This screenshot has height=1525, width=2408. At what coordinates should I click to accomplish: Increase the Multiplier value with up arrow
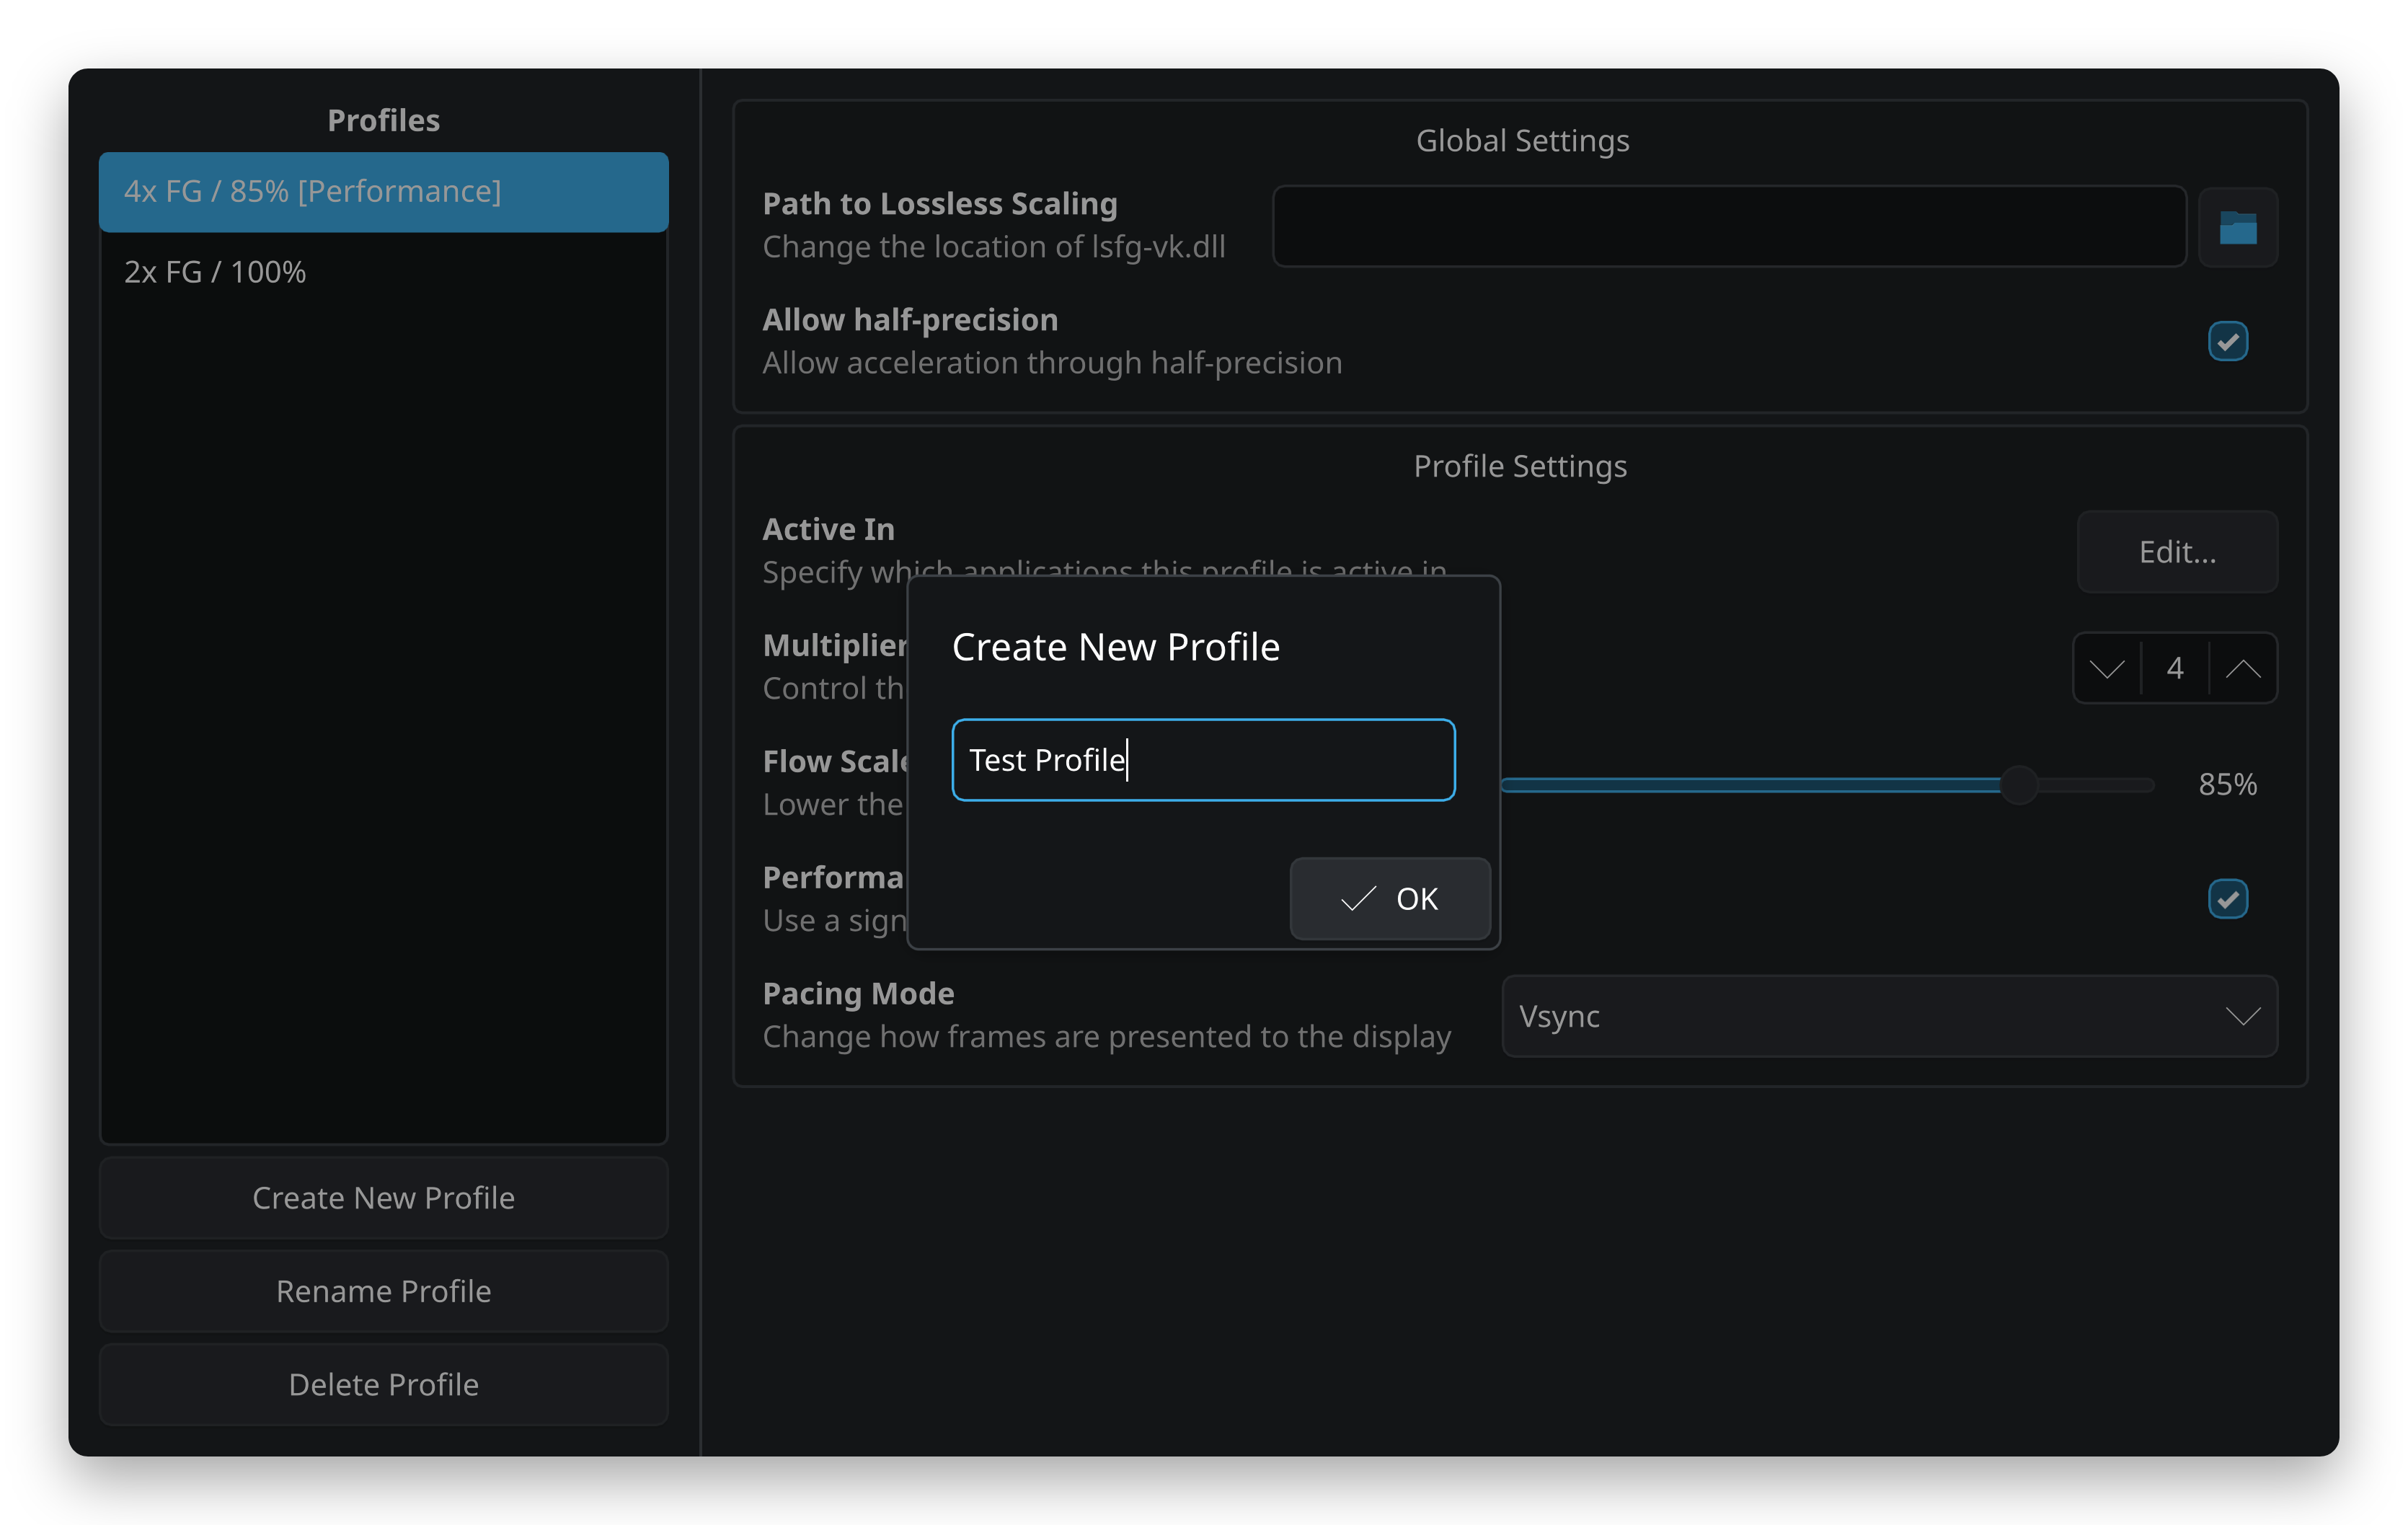2243,668
